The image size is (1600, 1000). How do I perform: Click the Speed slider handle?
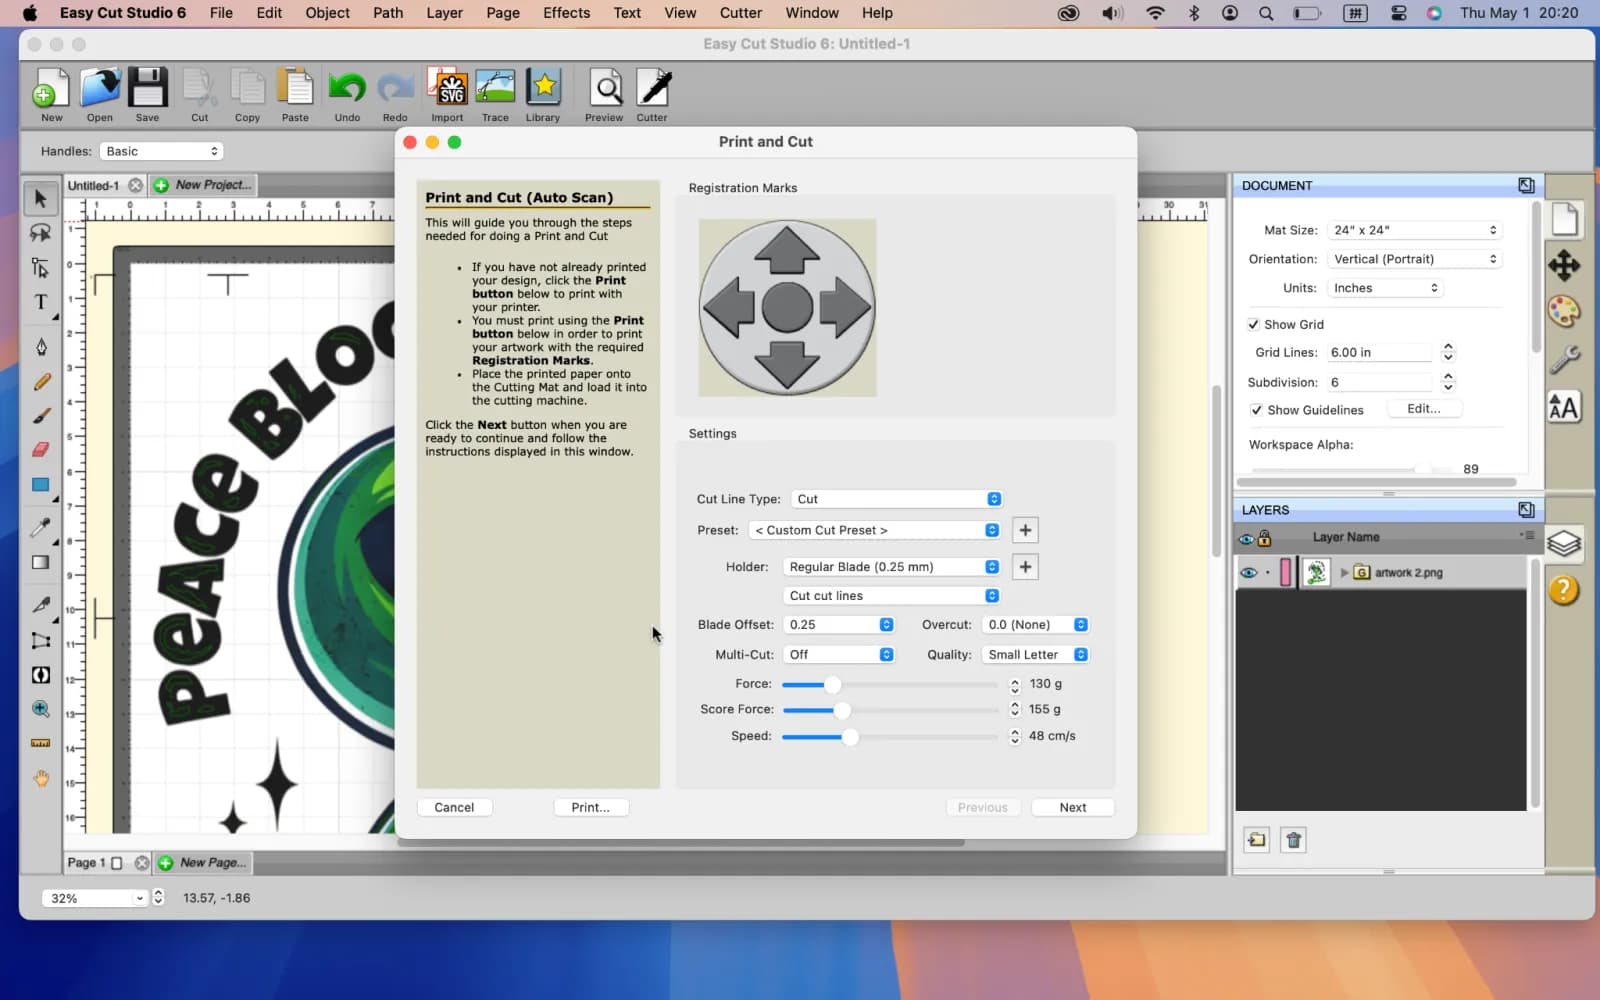(850, 737)
